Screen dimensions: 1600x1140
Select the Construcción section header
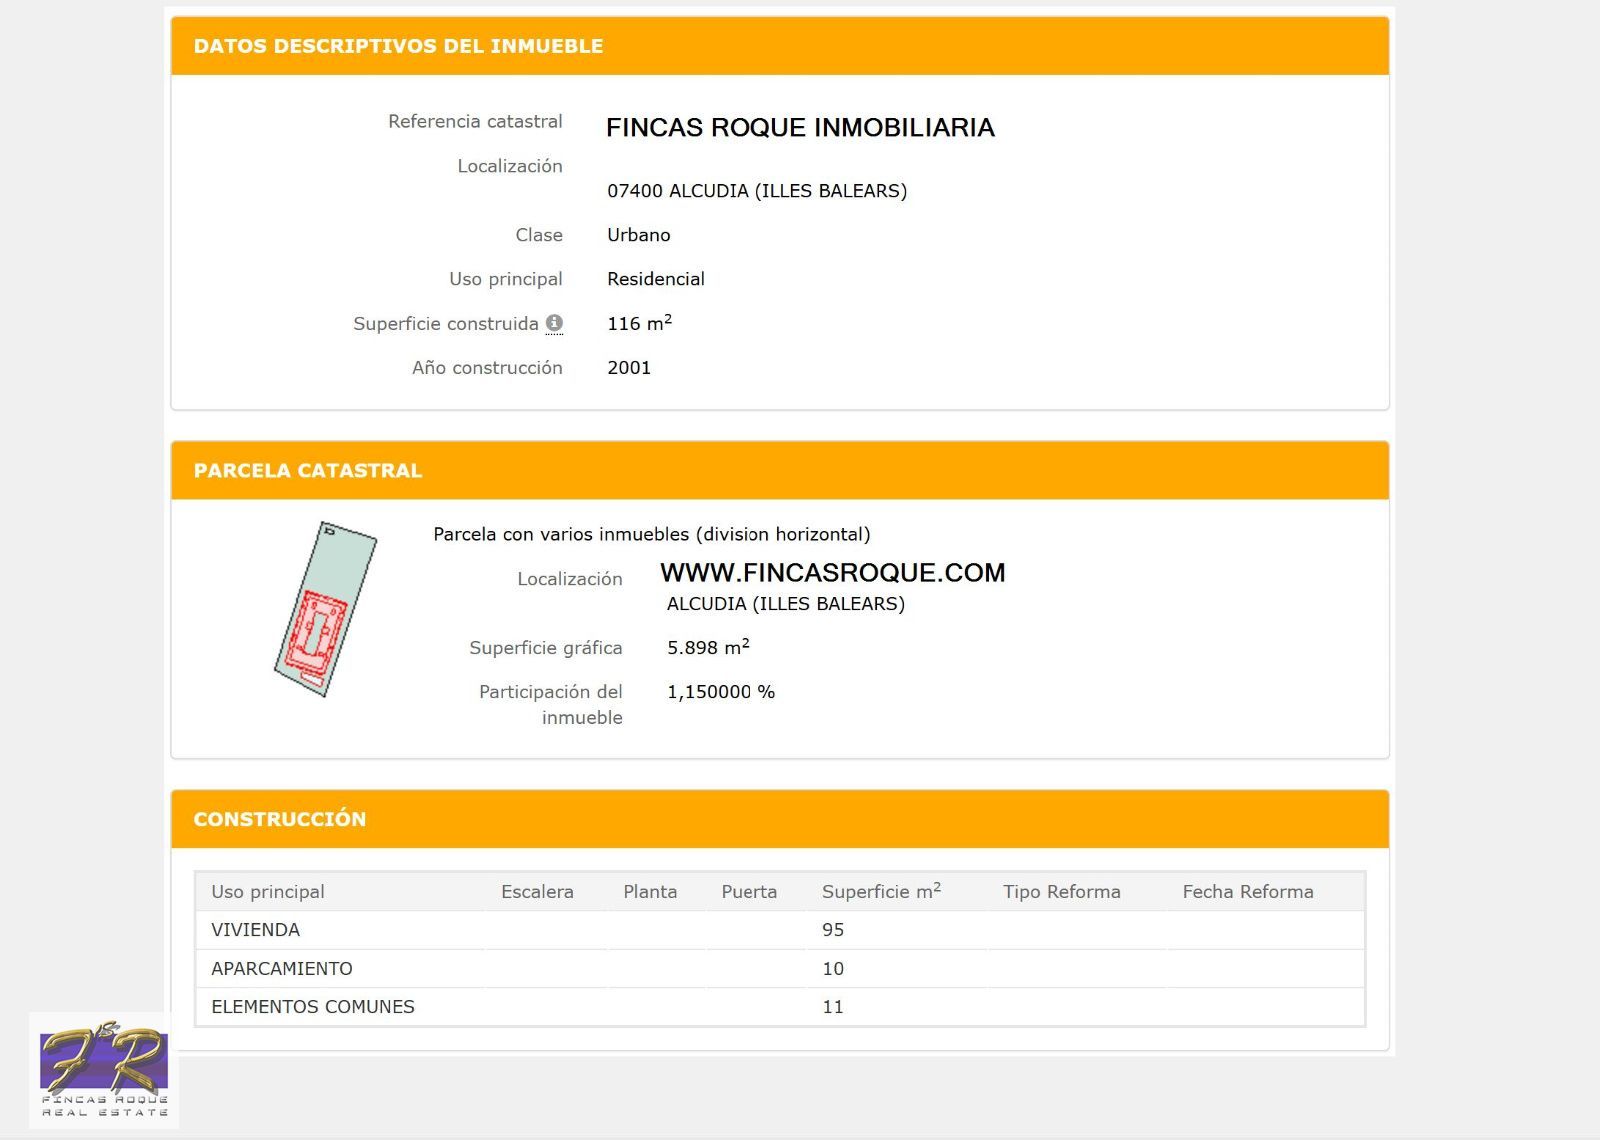point(280,819)
